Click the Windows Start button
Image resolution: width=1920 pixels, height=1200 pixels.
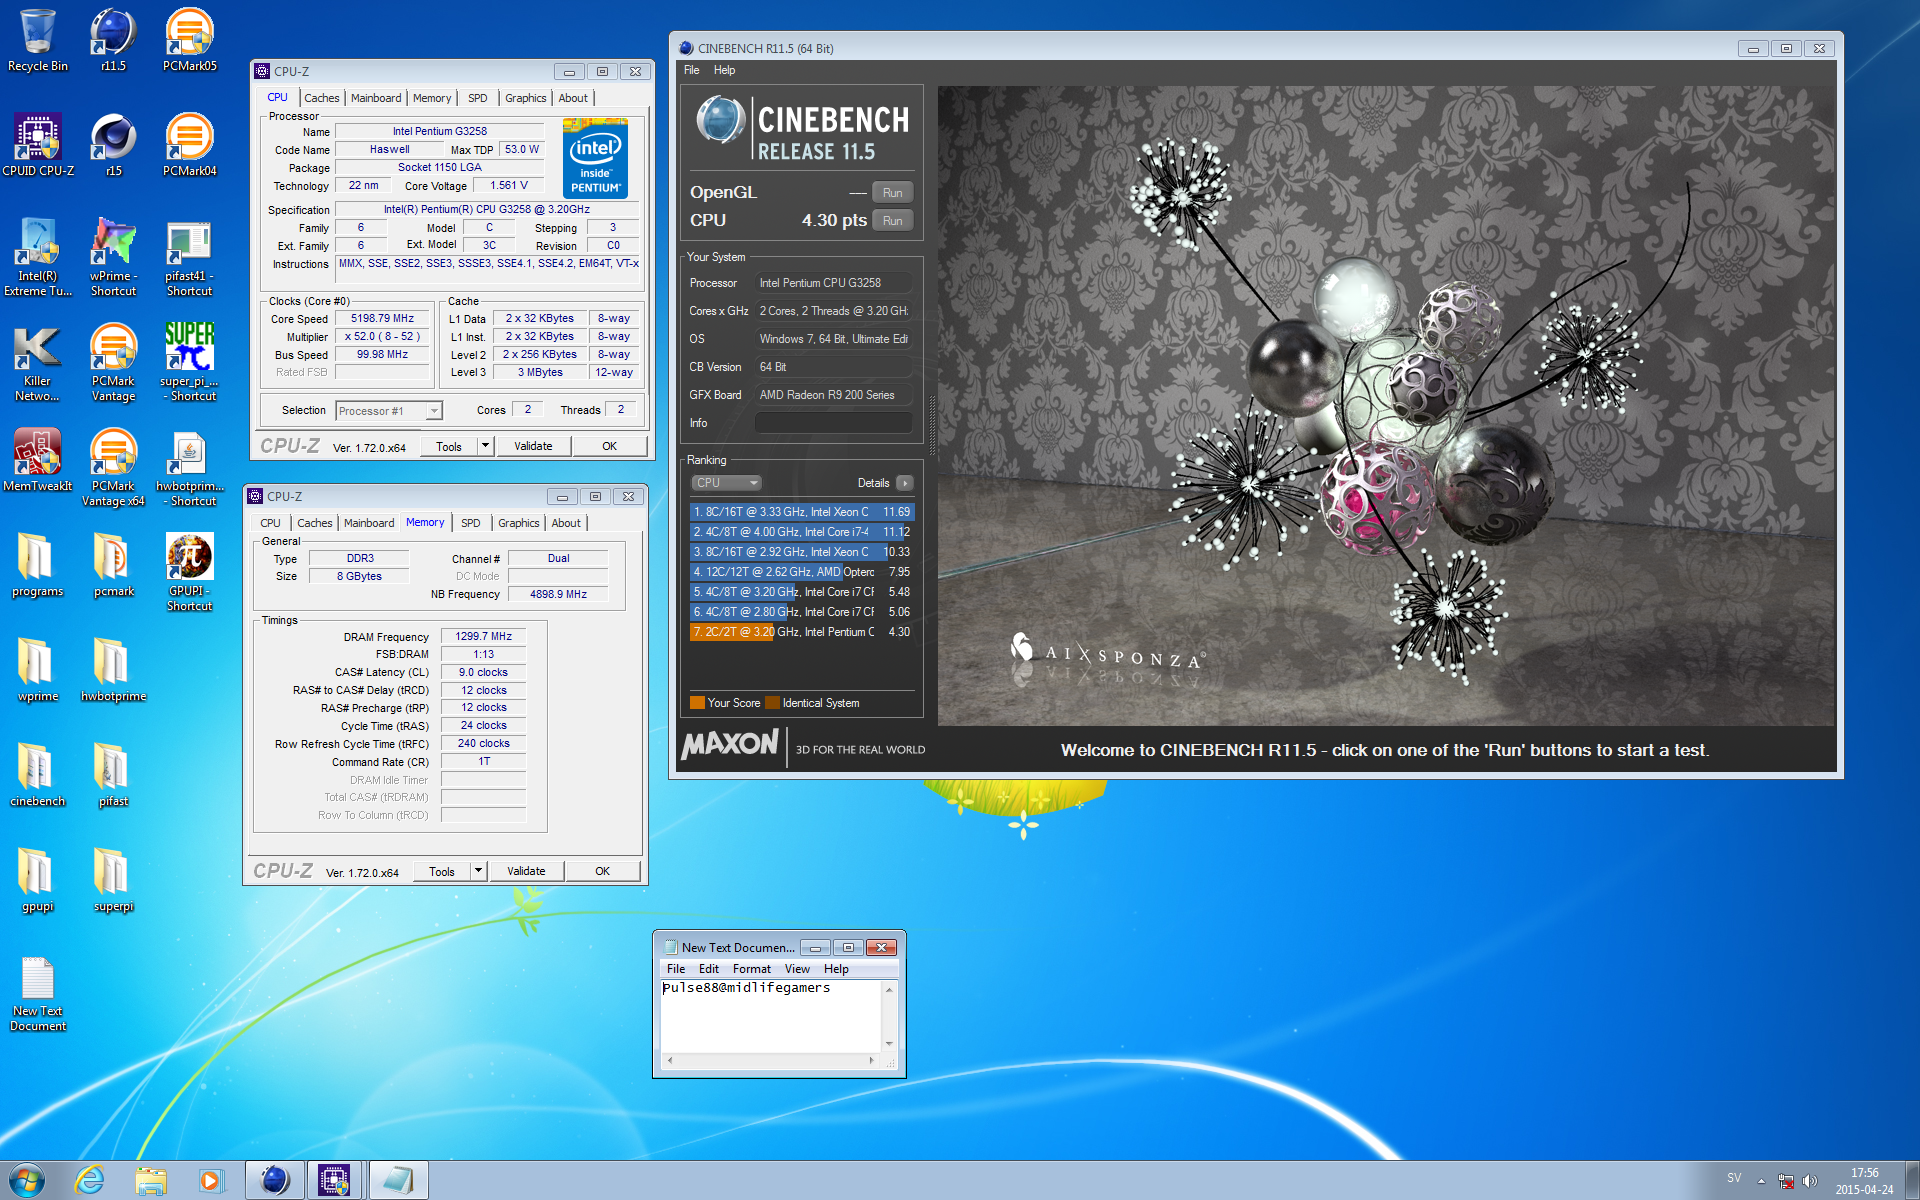pos(27,1180)
